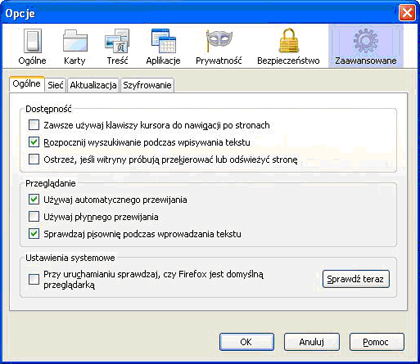Click the Sprawdź teraz button

pyautogui.click(x=356, y=279)
